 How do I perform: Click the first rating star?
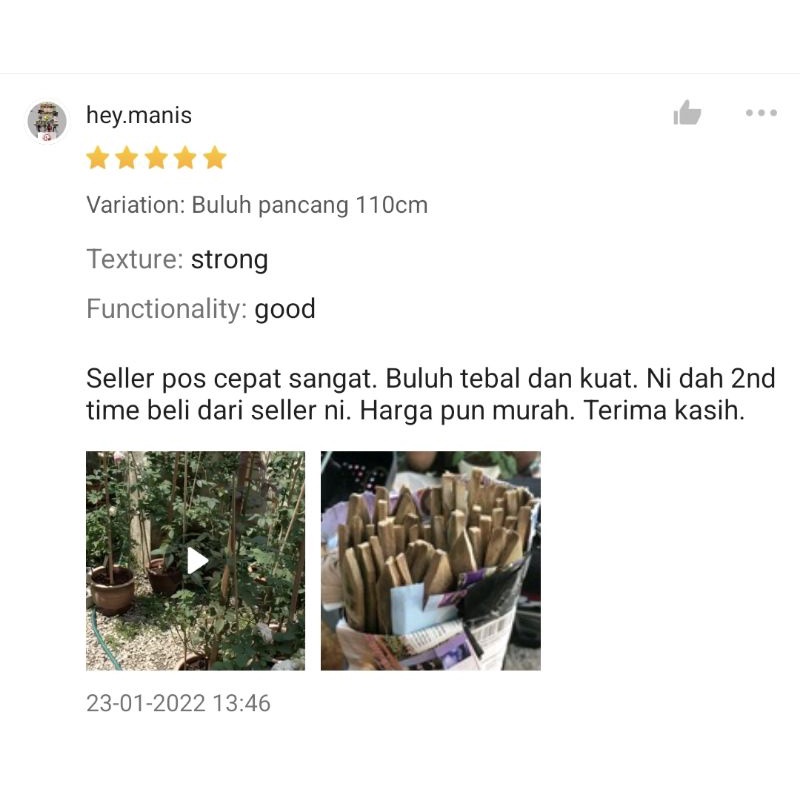click(97, 157)
